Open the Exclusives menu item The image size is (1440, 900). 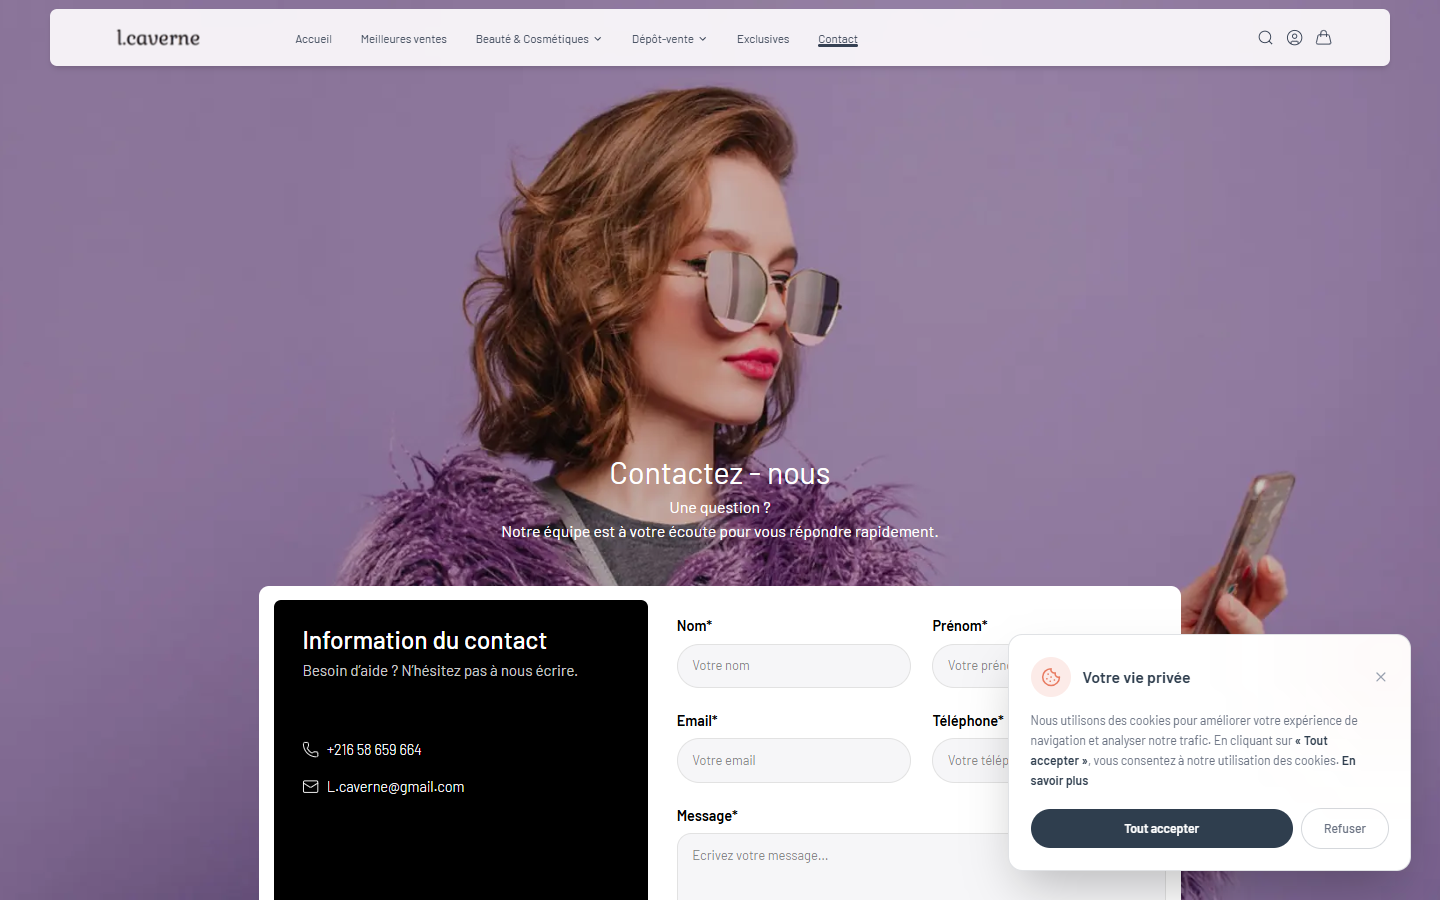763,39
